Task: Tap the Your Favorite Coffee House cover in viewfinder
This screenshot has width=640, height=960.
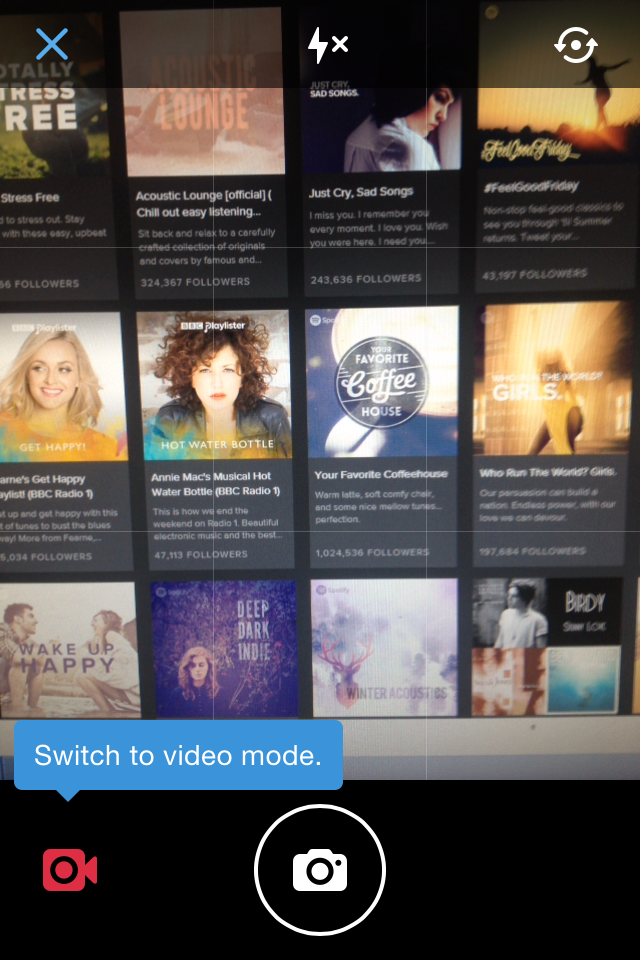Action: 382,381
